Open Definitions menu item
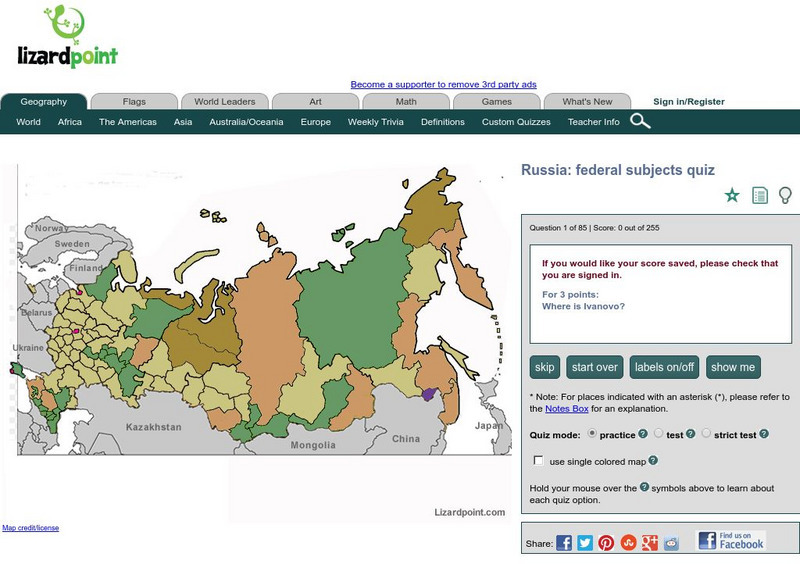 443,122
